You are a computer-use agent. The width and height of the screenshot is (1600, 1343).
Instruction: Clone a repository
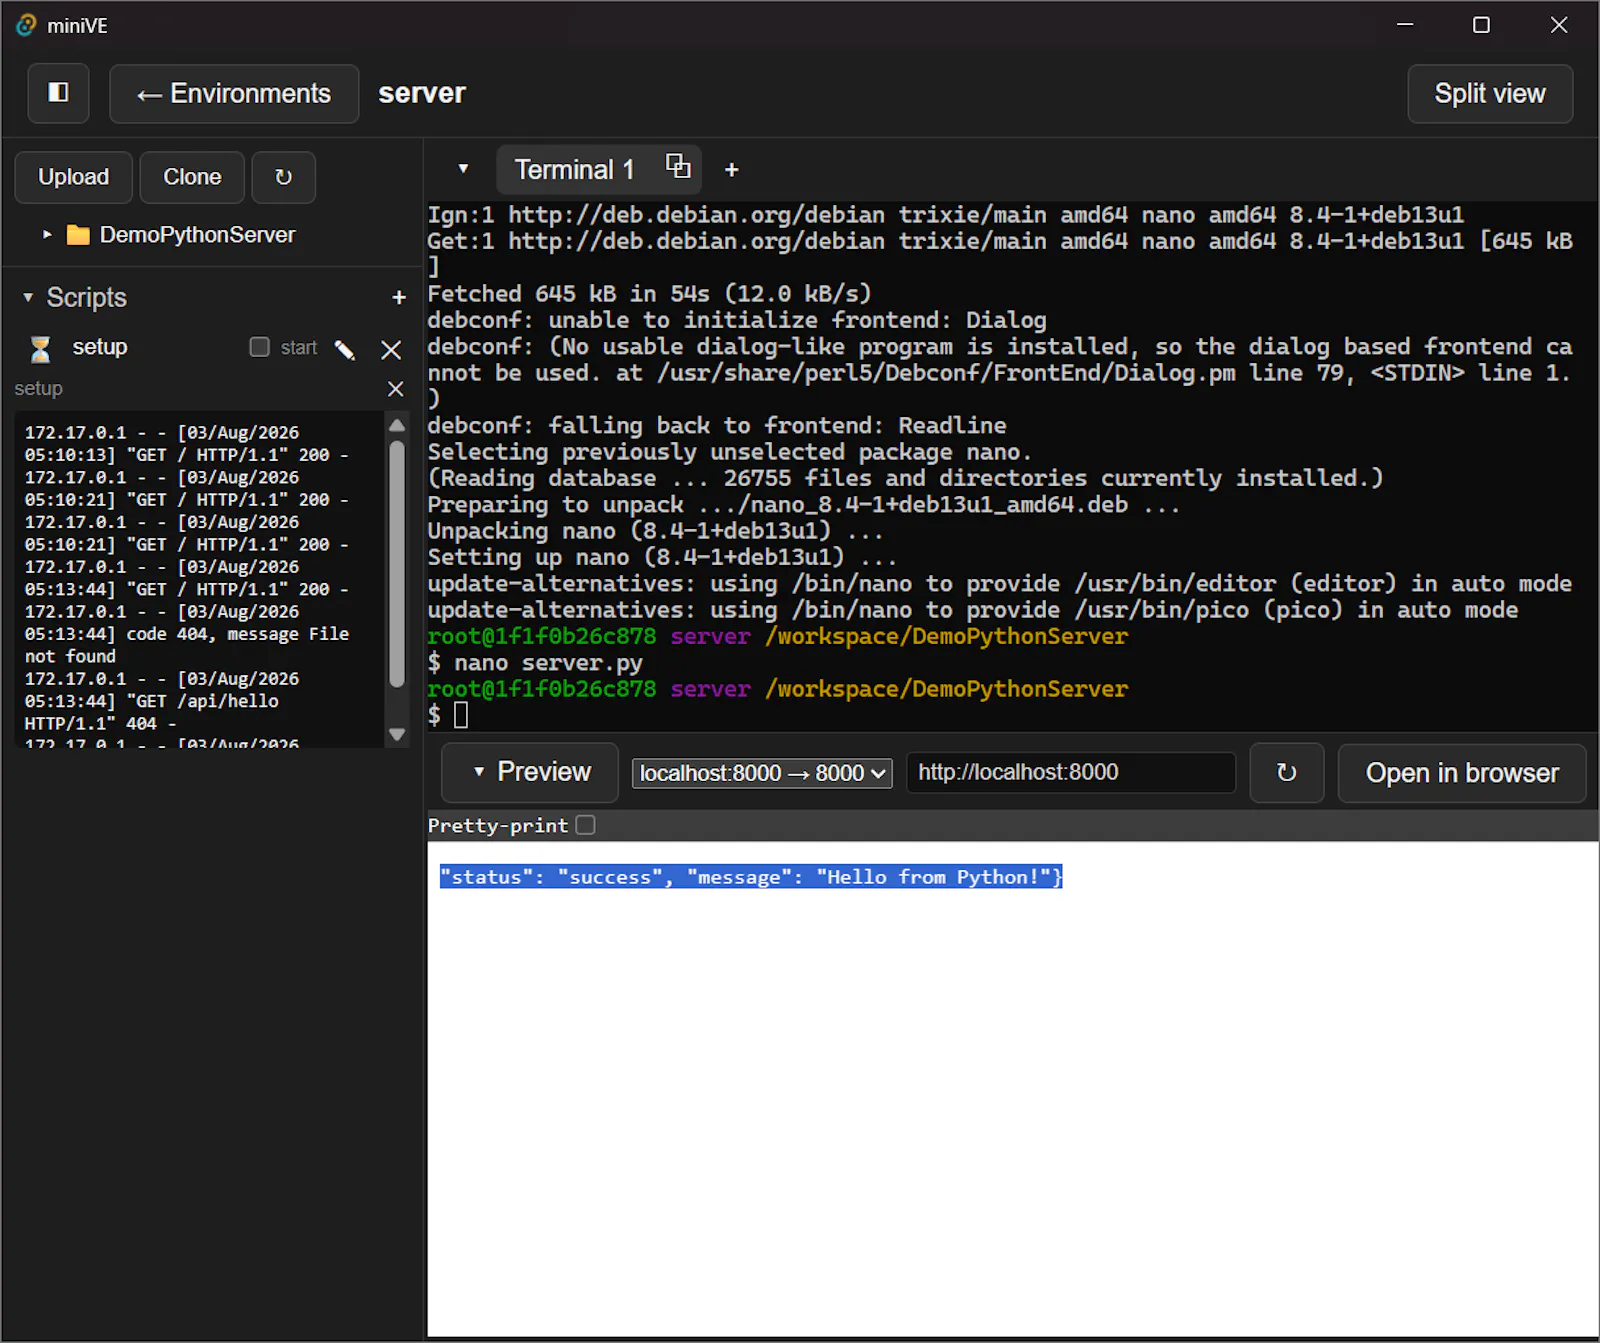point(192,177)
